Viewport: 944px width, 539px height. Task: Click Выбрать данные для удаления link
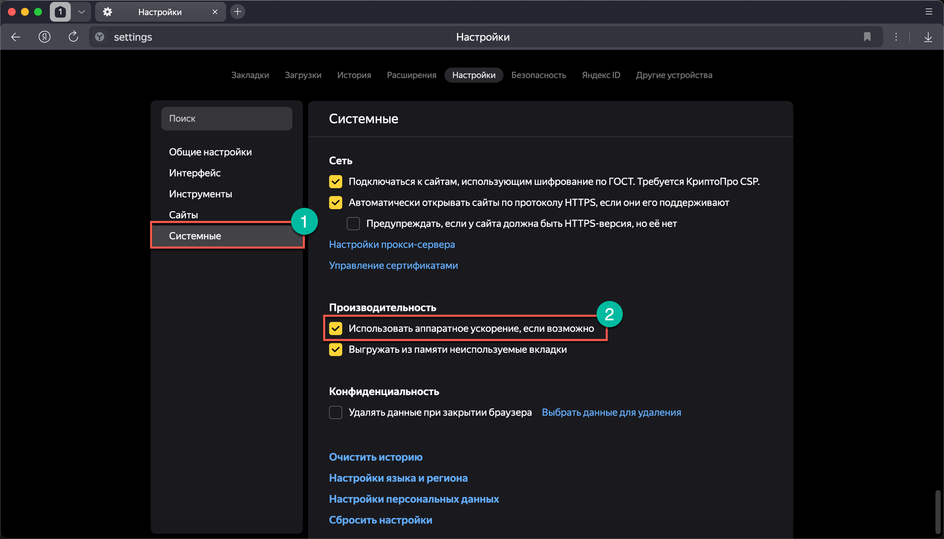pyautogui.click(x=612, y=413)
